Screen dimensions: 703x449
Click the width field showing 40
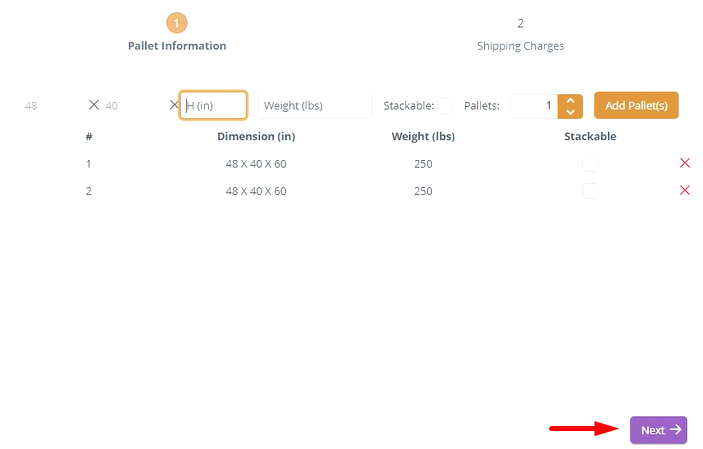click(x=130, y=106)
